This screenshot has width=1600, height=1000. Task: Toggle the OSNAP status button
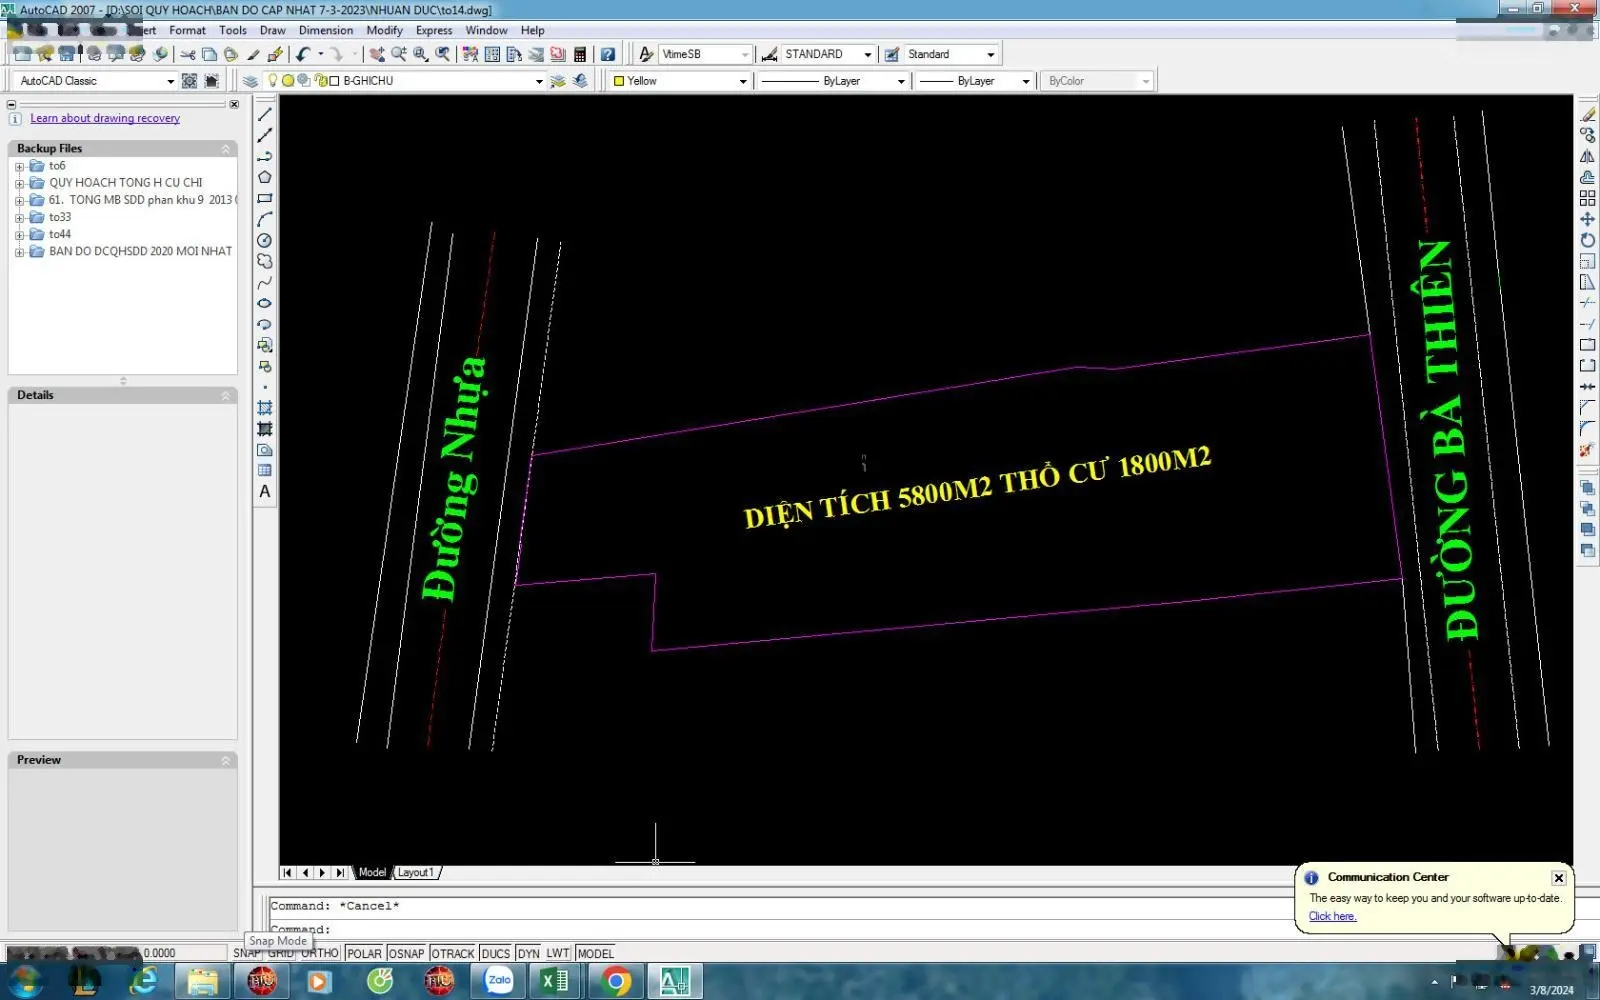tap(406, 953)
